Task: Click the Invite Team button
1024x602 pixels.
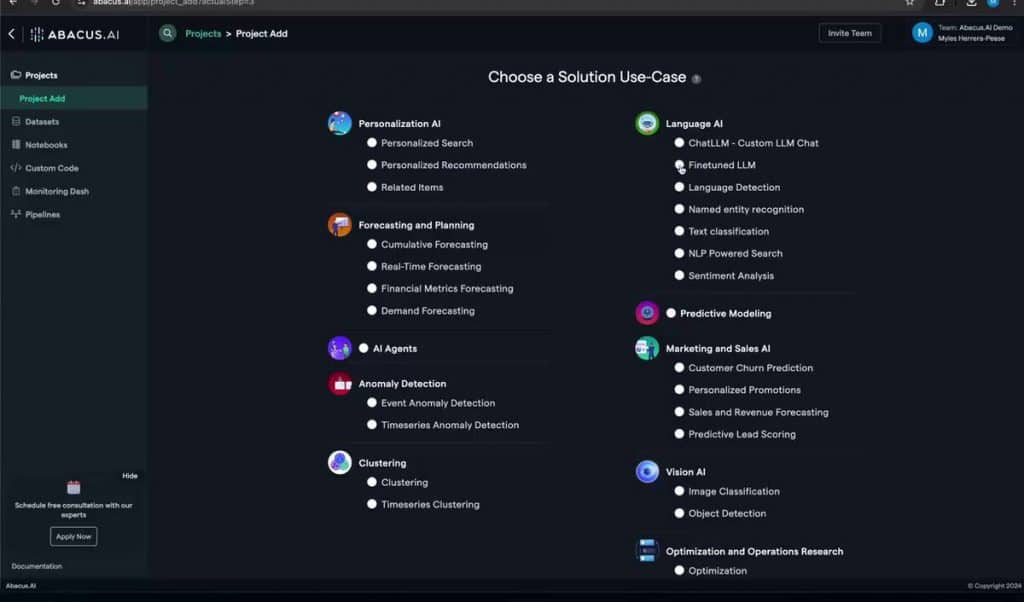Action: coord(850,33)
